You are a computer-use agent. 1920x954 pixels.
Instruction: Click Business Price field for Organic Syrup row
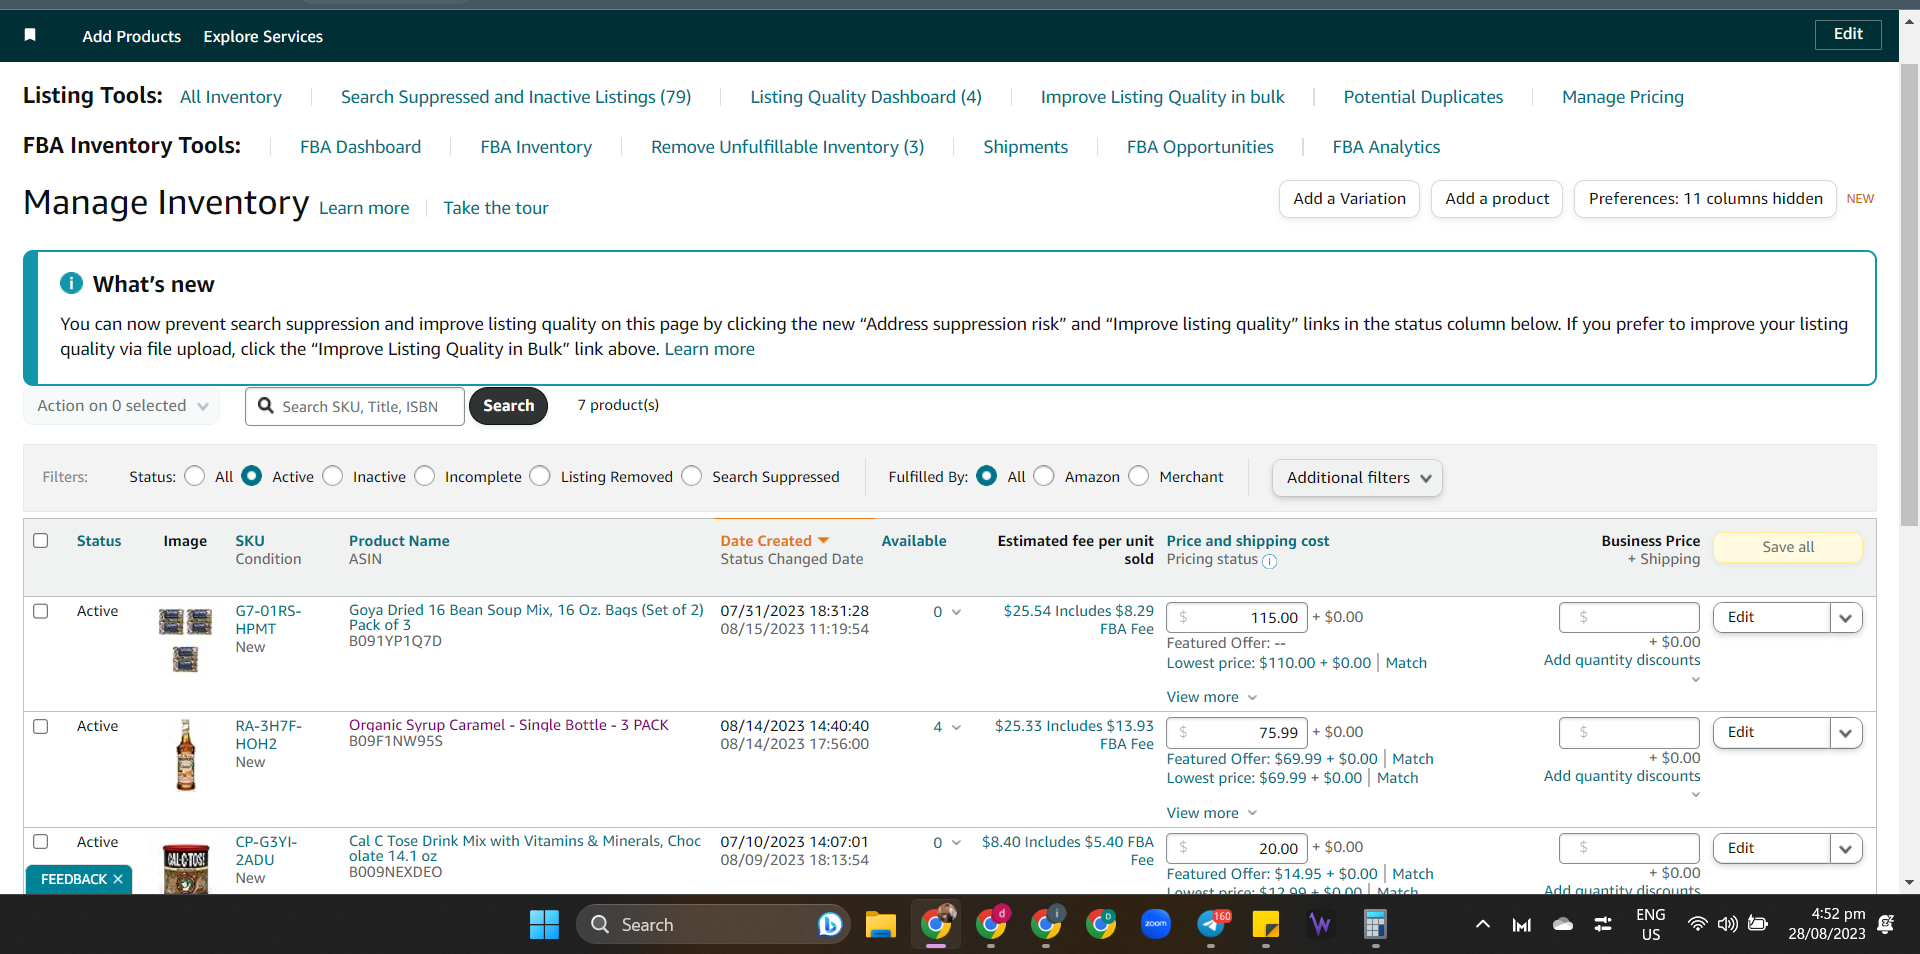click(1629, 733)
